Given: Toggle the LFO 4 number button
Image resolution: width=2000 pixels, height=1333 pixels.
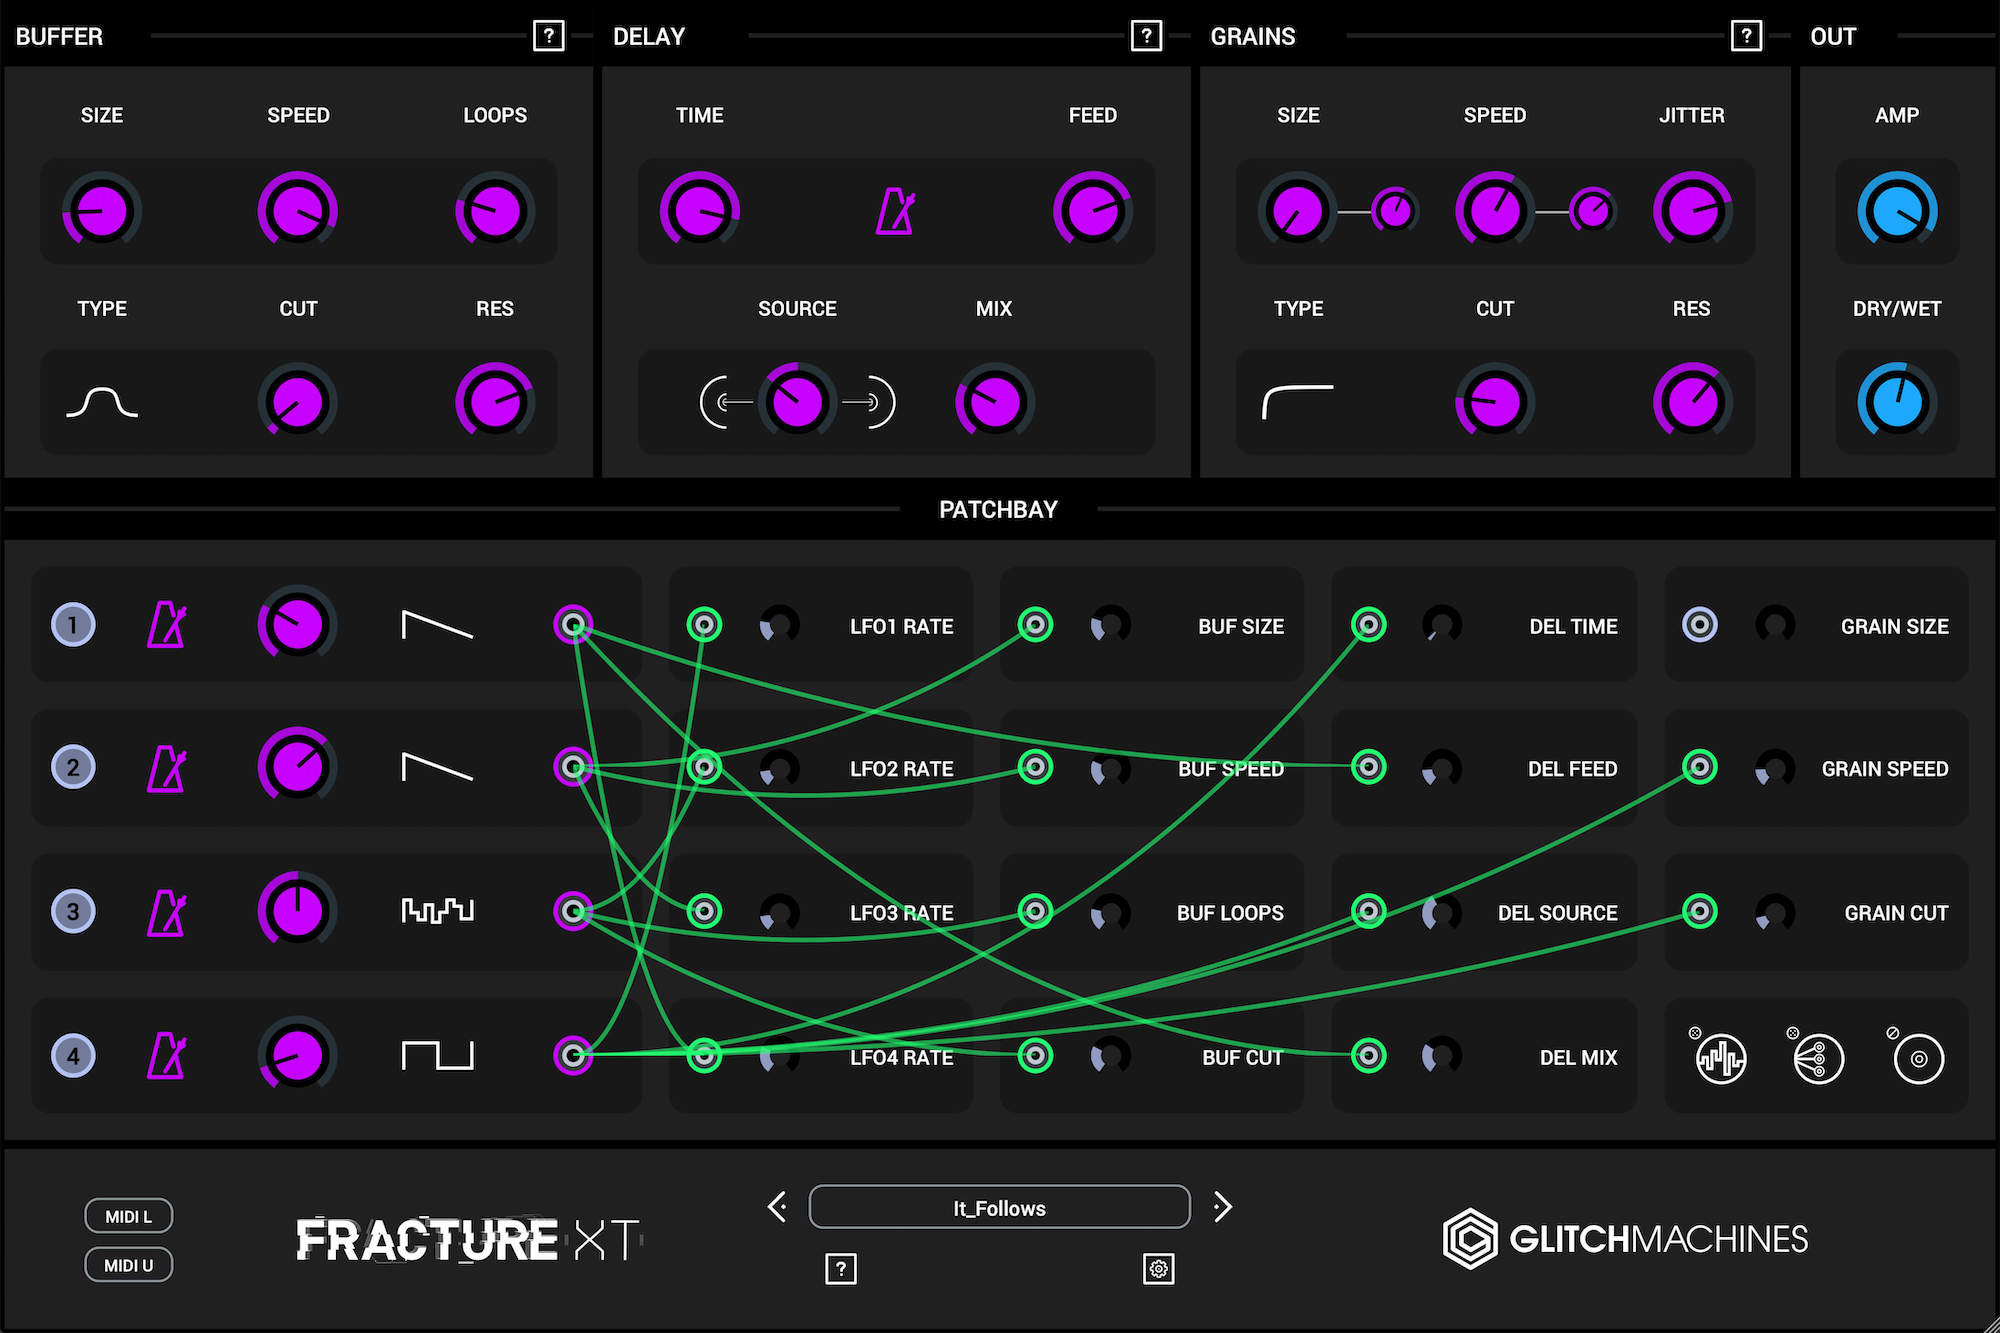Looking at the screenshot, I should tap(73, 1055).
